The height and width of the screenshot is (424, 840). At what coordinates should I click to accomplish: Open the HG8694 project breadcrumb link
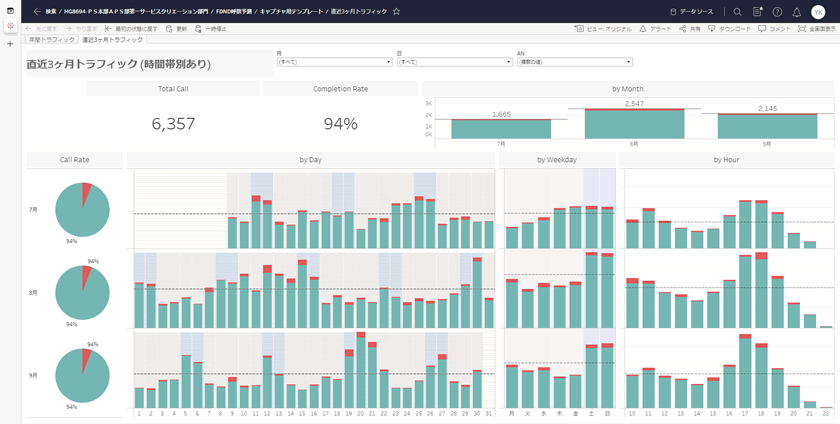[136, 11]
